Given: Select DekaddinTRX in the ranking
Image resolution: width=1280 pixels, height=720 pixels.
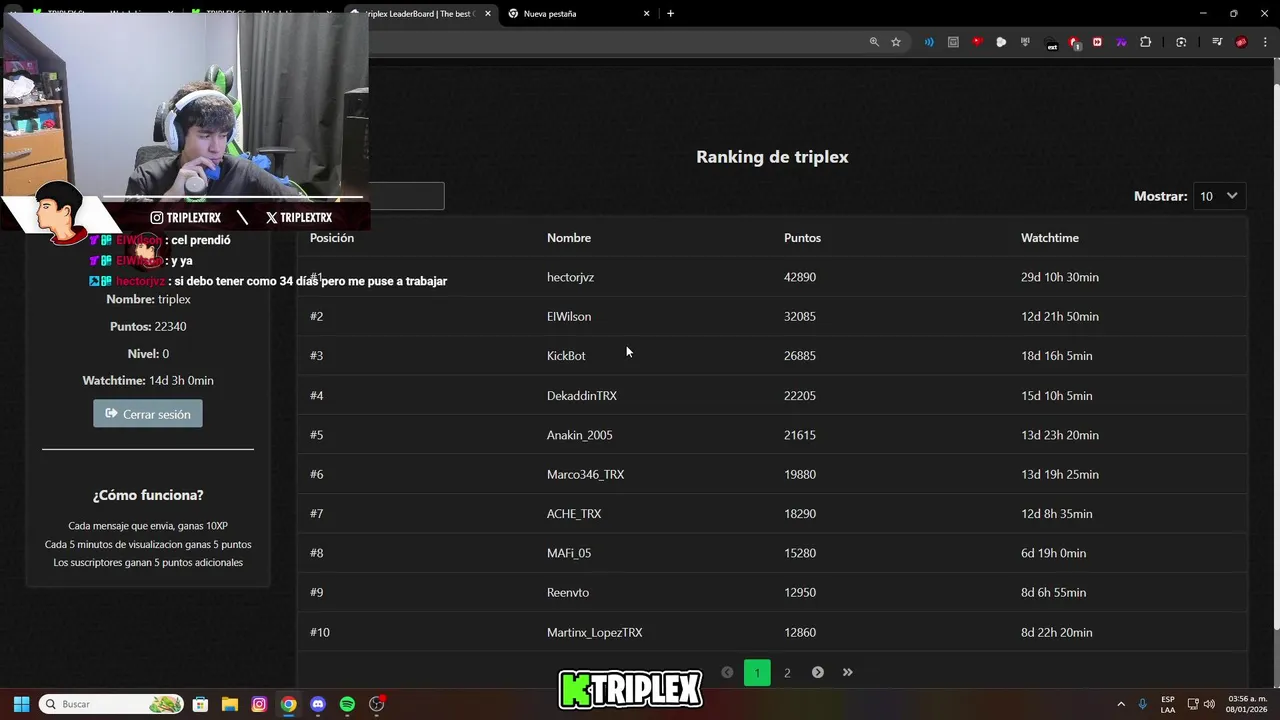Looking at the screenshot, I should tap(582, 396).
